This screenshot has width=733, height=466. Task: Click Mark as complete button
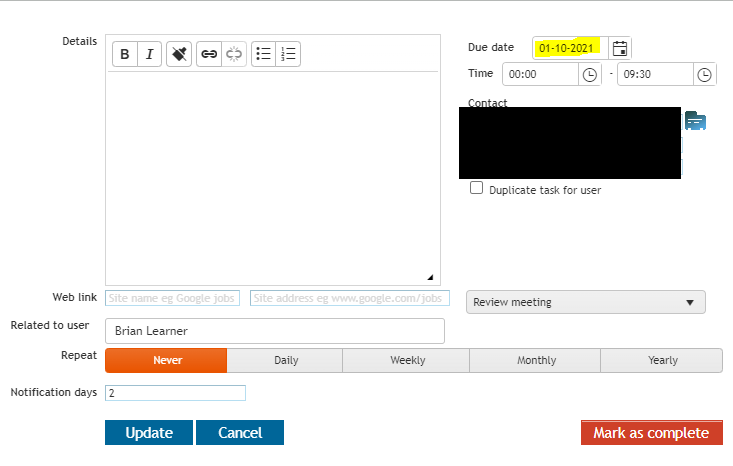(652, 432)
